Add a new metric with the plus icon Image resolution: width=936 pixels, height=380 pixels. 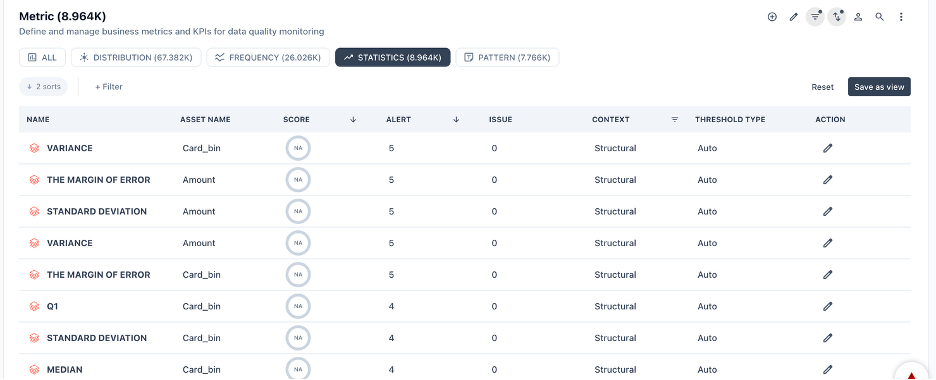772,17
